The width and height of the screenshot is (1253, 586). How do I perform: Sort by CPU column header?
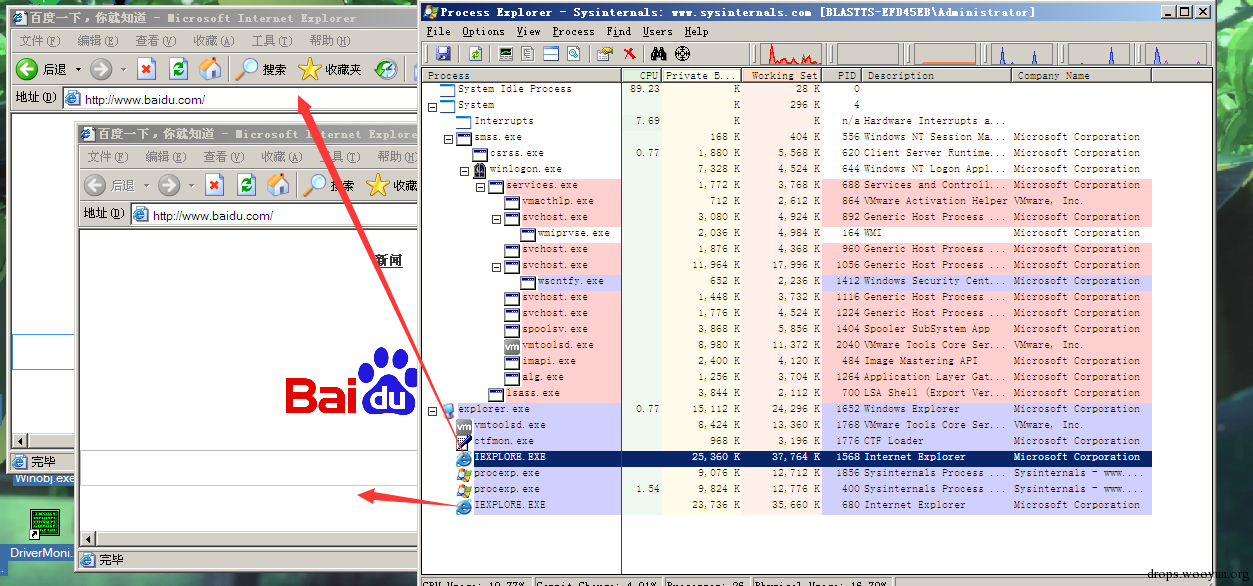pyautogui.click(x=642, y=76)
